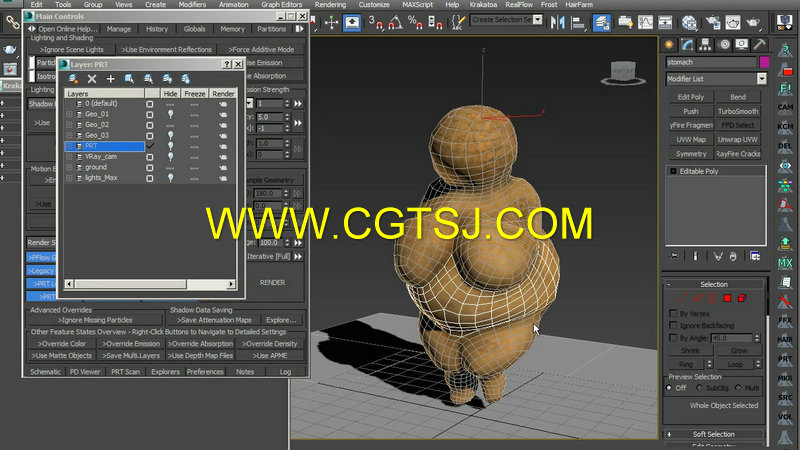Create a new layer in Layer dialog
Screen dimensions: 800x450
tap(73, 79)
